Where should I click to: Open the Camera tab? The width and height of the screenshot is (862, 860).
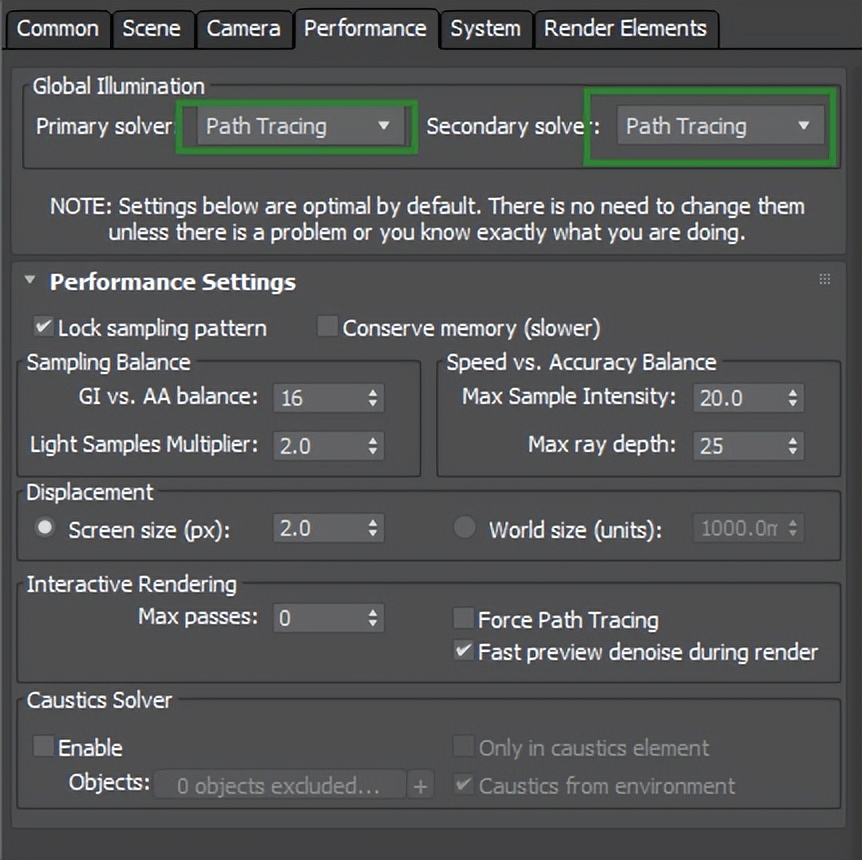pos(244,29)
